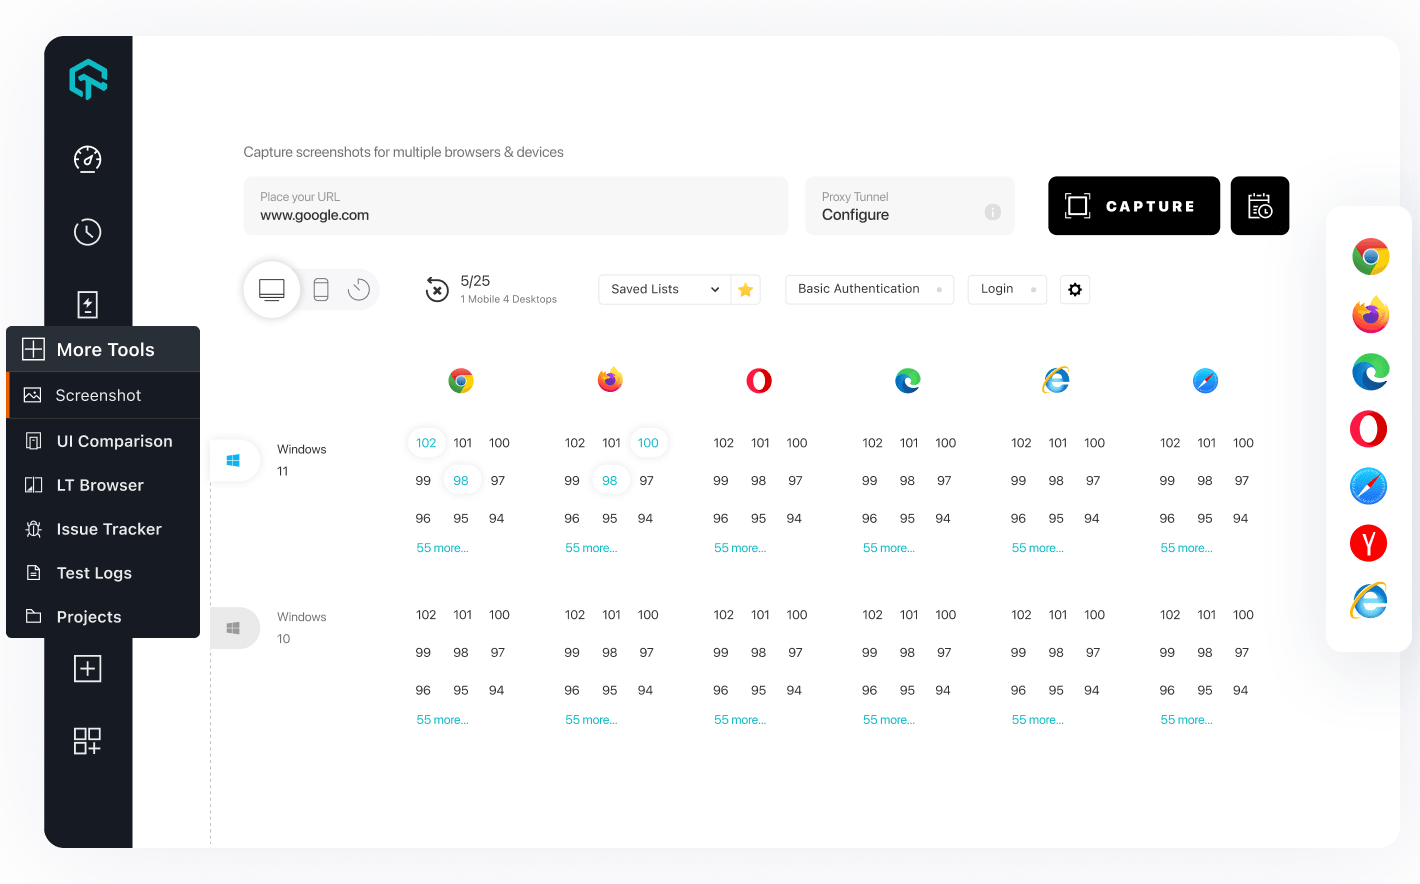This screenshot has height=884, width=1420.
Task: Deselect version 102 under Chrome Windows 11
Action: [426, 442]
